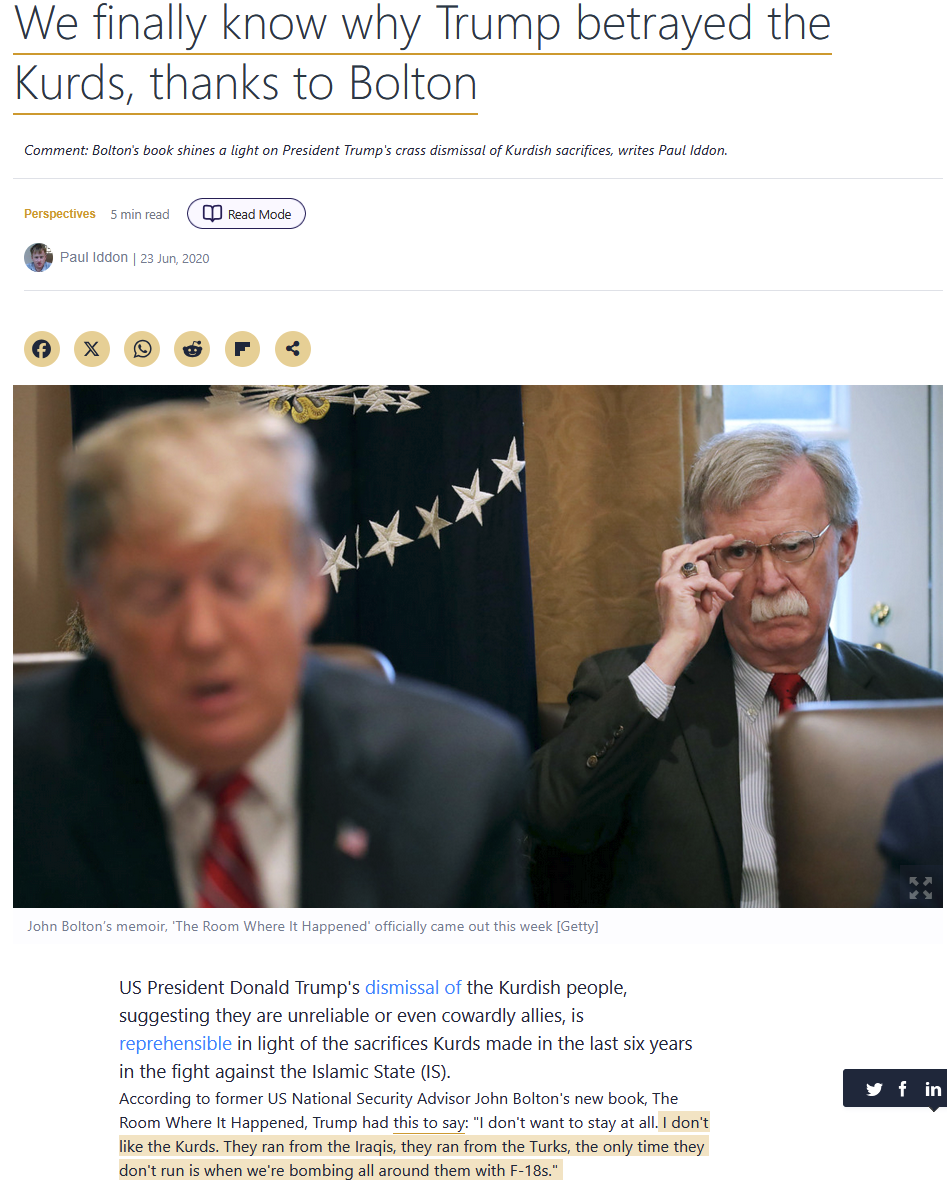947x1201 pixels.
Task: Click the Facebook icon in floating share bar
Action: (x=903, y=1089)
